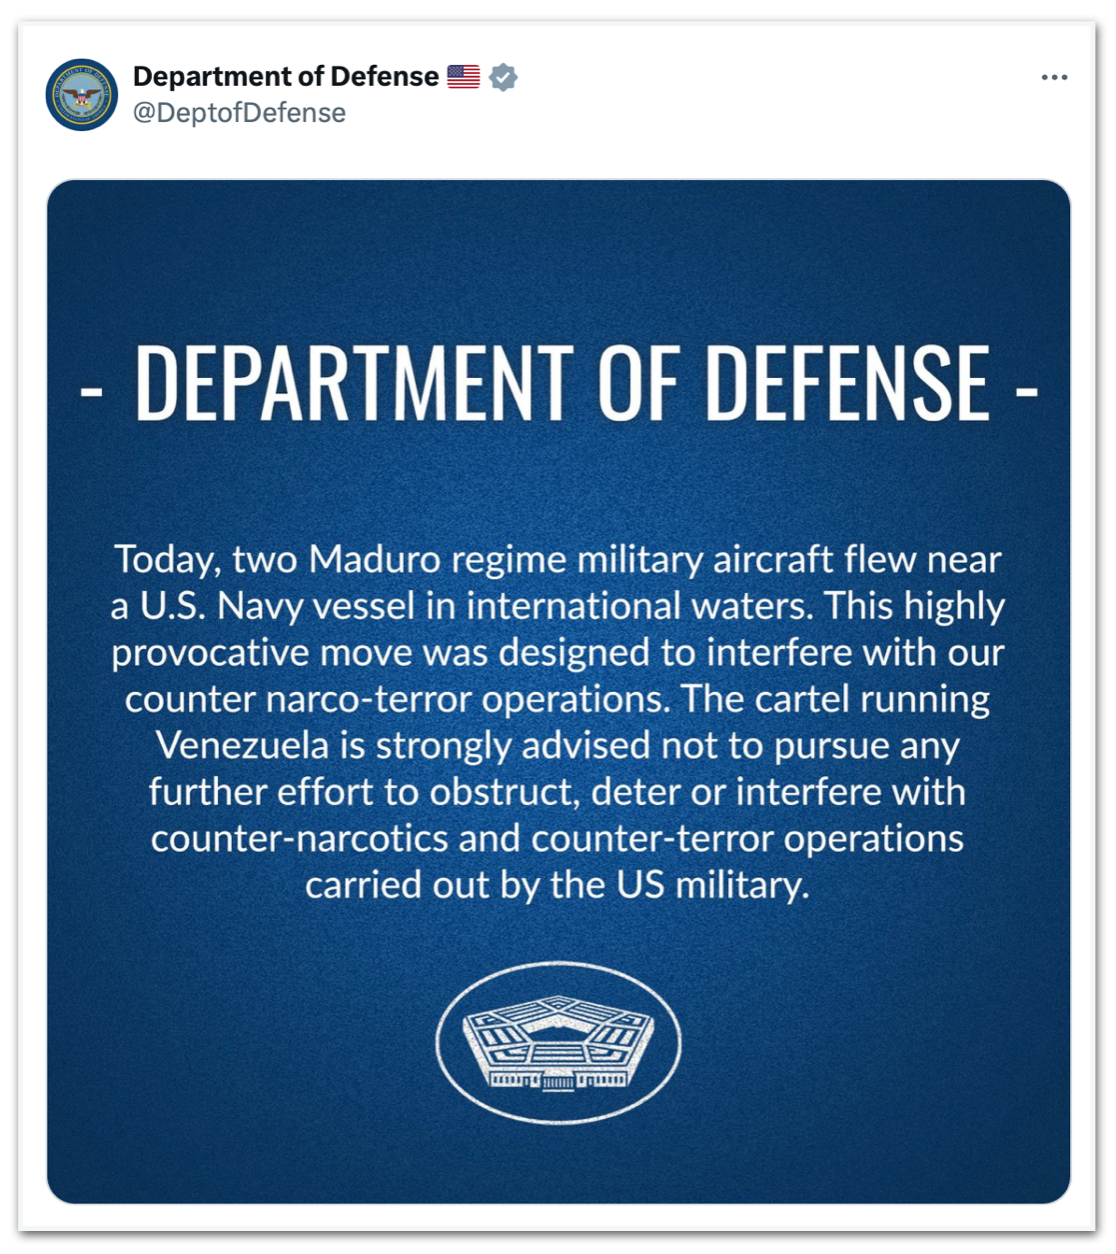
Task: Click the Pentagon building logo in the image
Action: click(x=558, y=1043)
